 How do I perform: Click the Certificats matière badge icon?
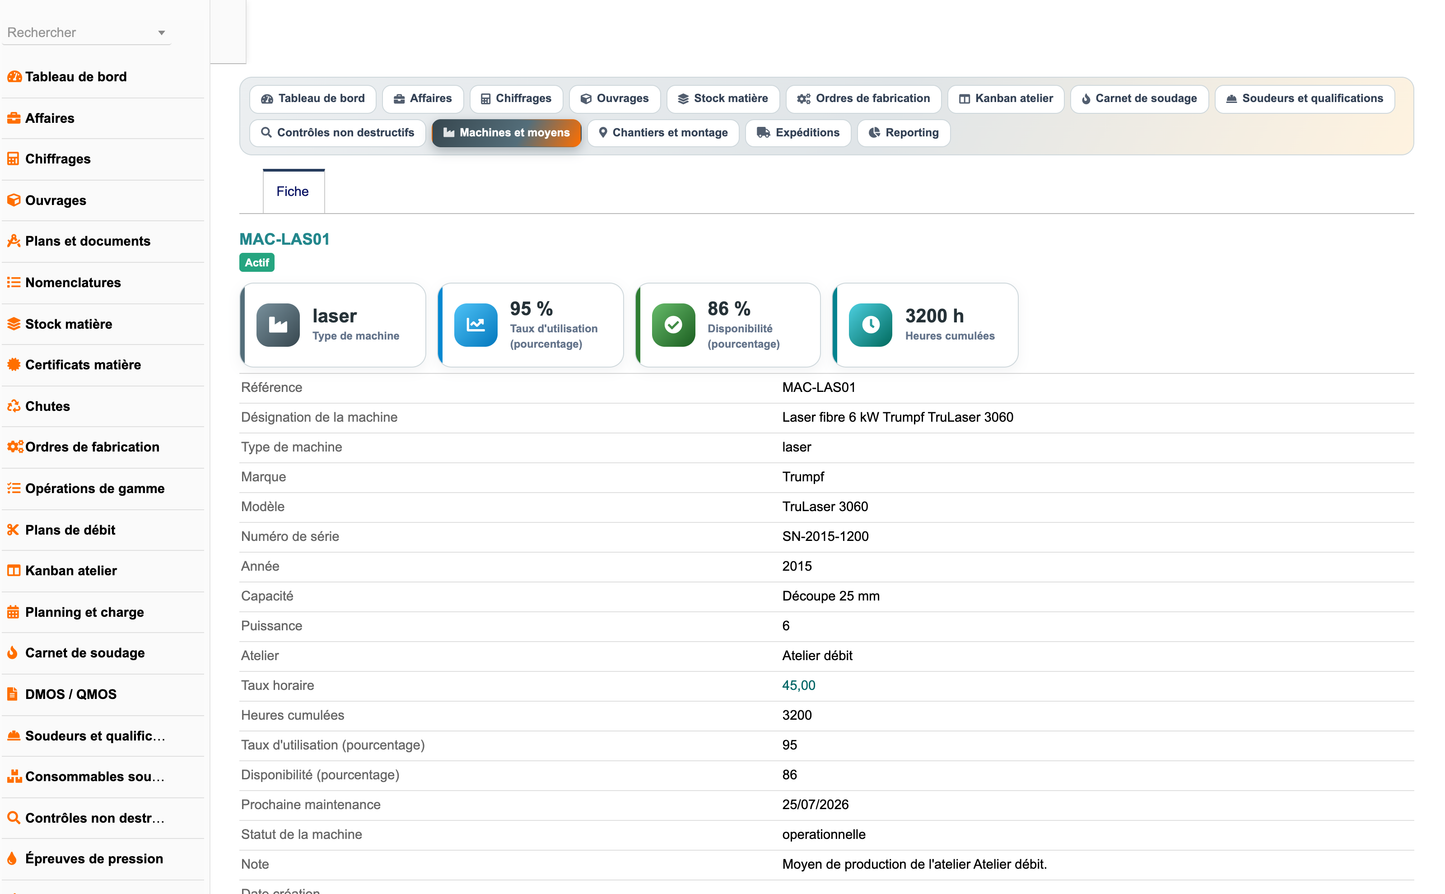(14, 365)
